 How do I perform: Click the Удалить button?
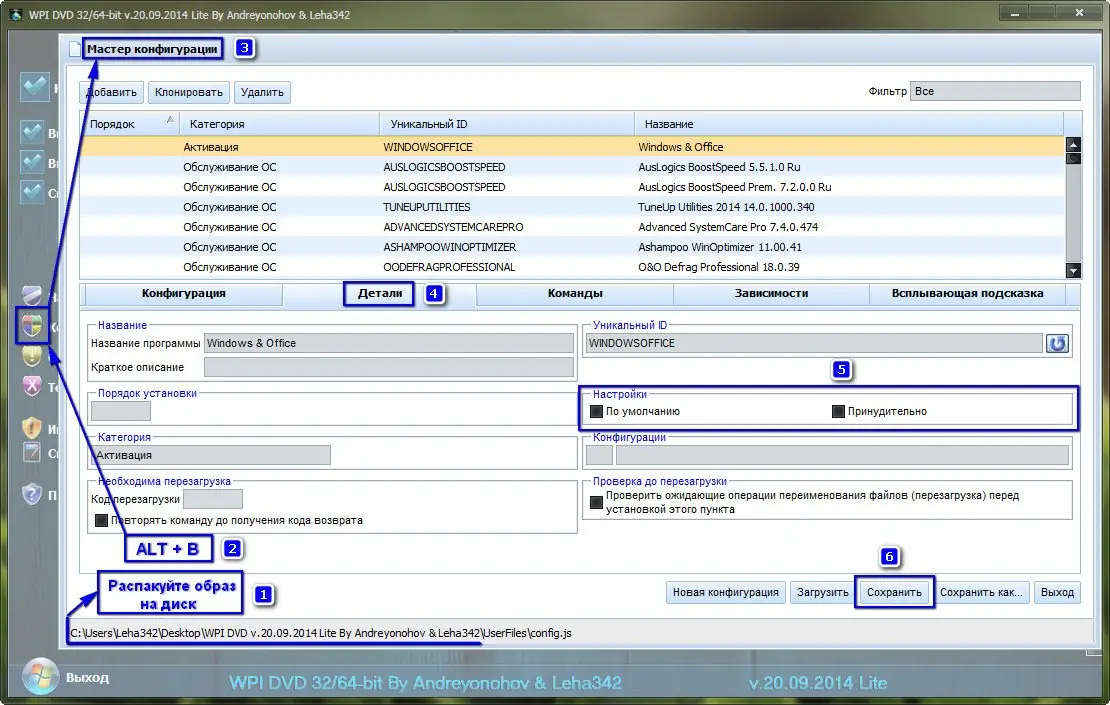(x=262, y=92)
